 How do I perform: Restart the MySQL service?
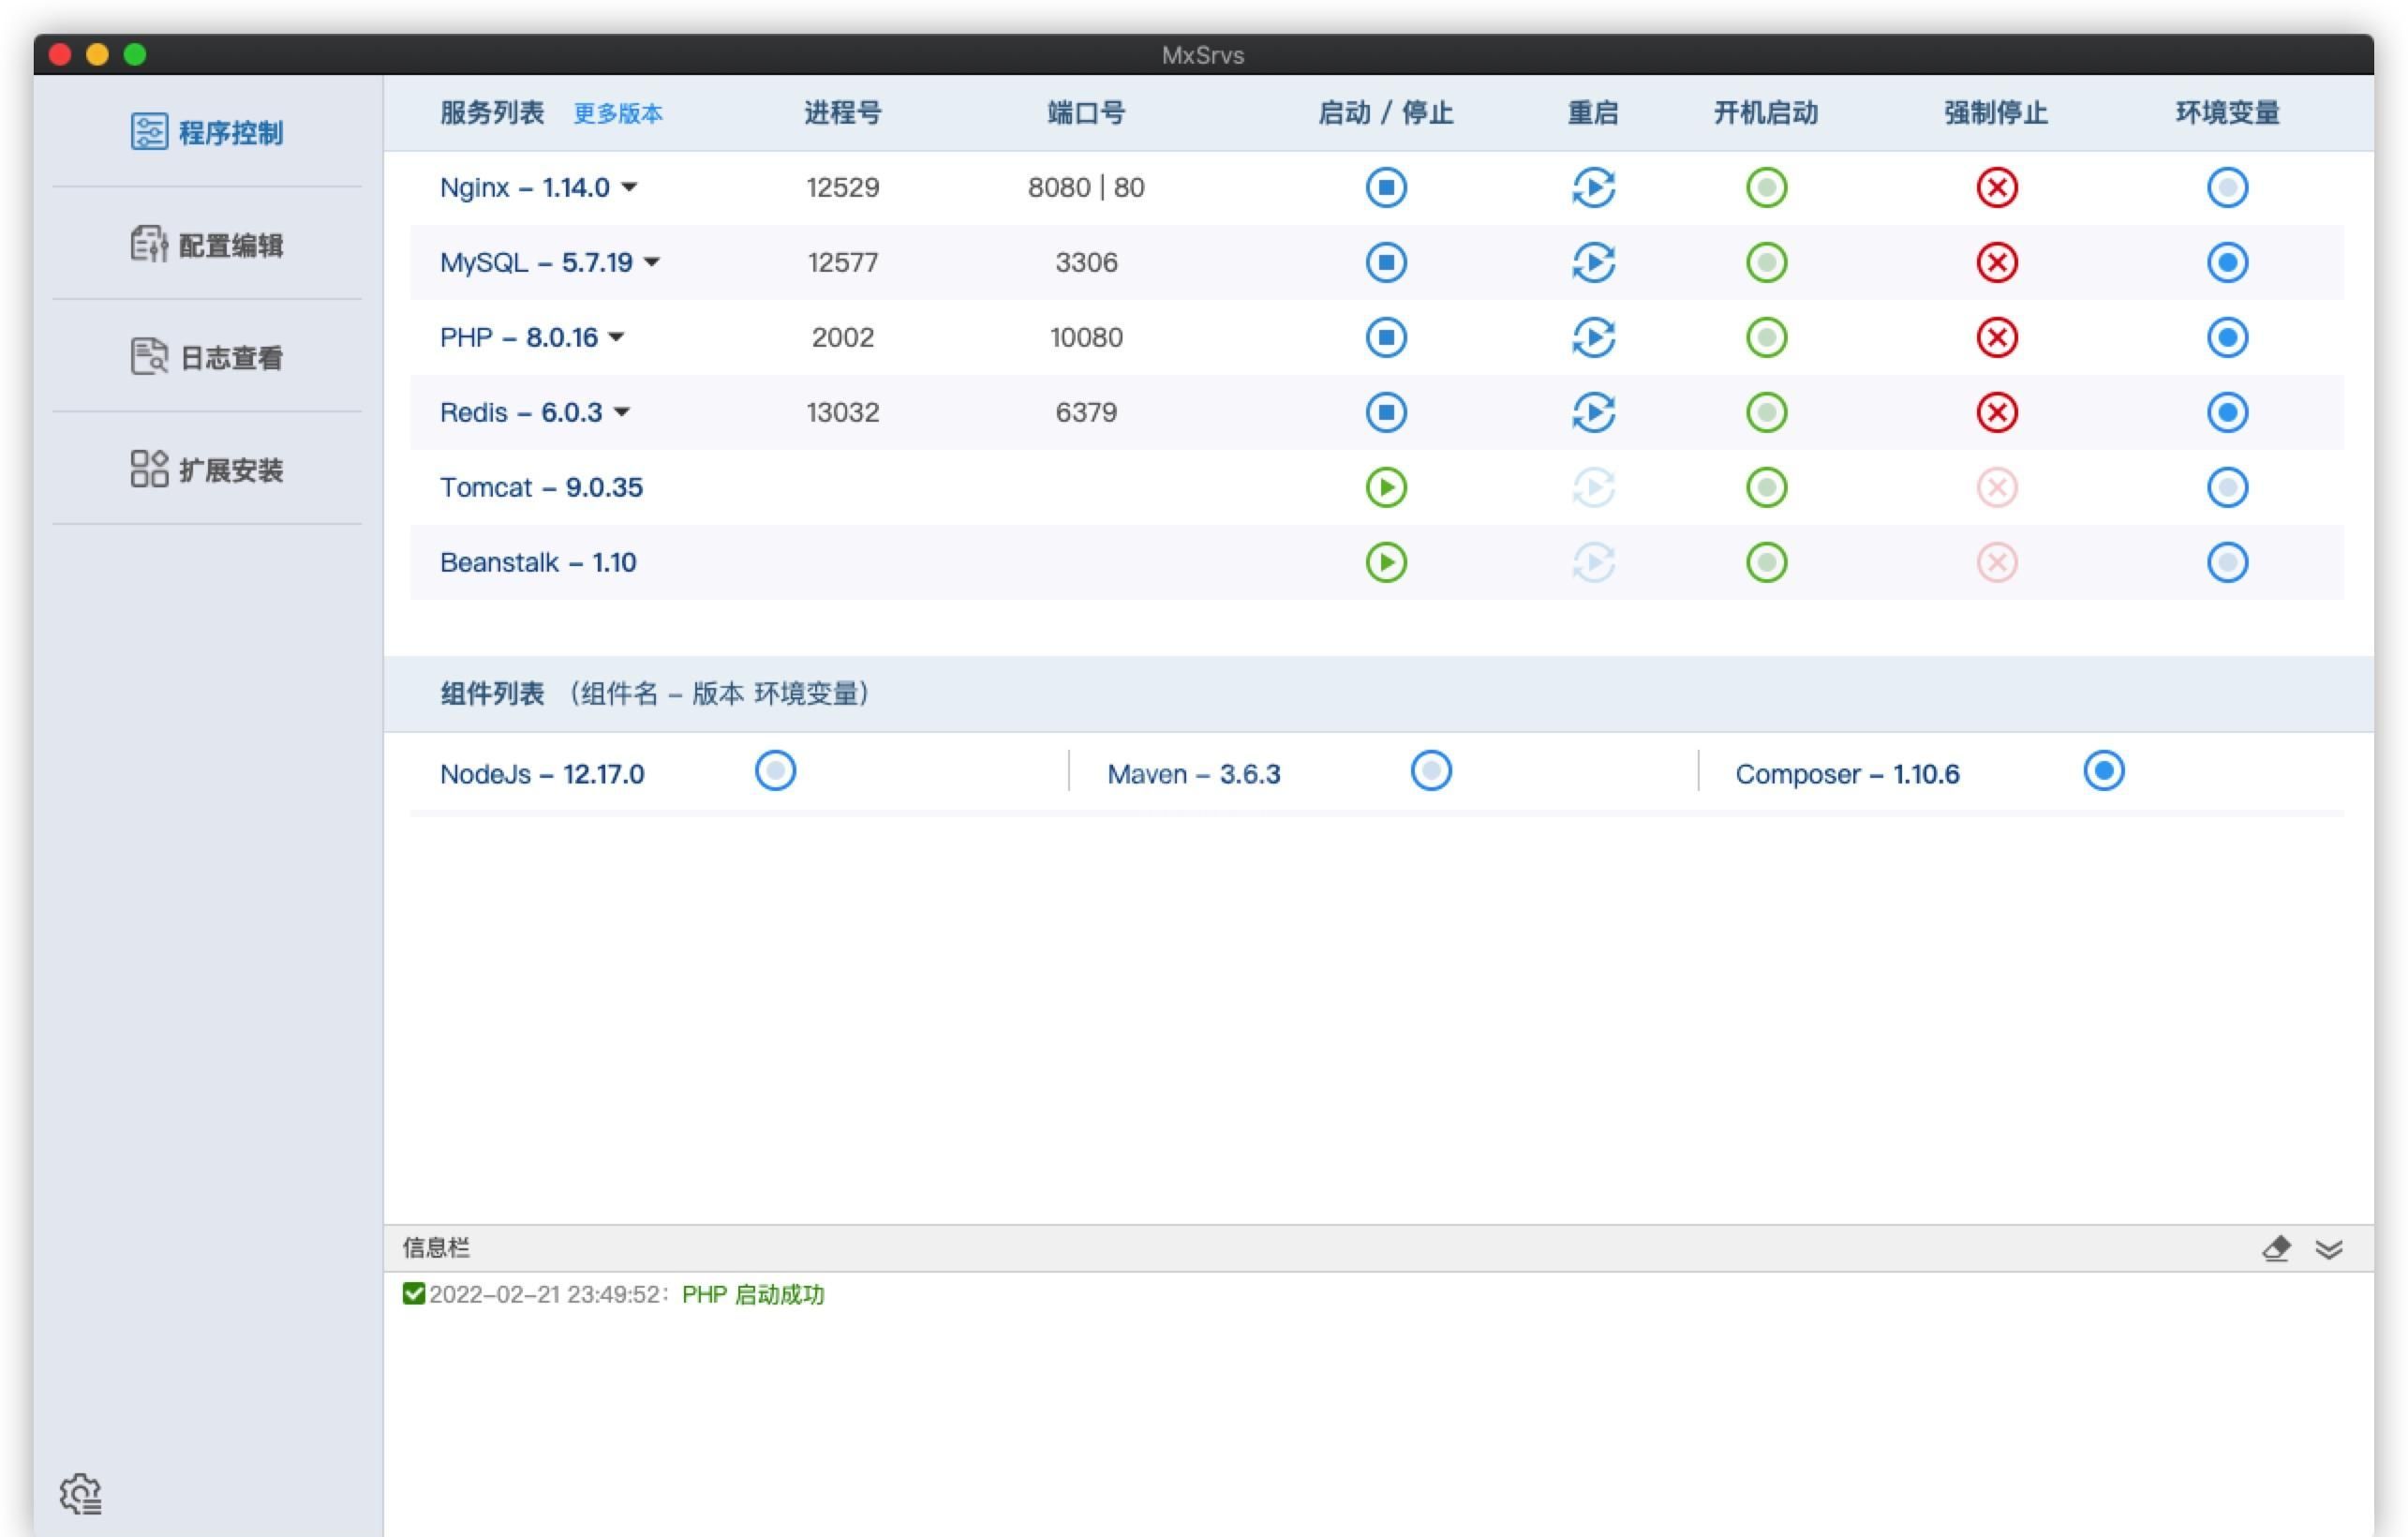pos(1593,262)
